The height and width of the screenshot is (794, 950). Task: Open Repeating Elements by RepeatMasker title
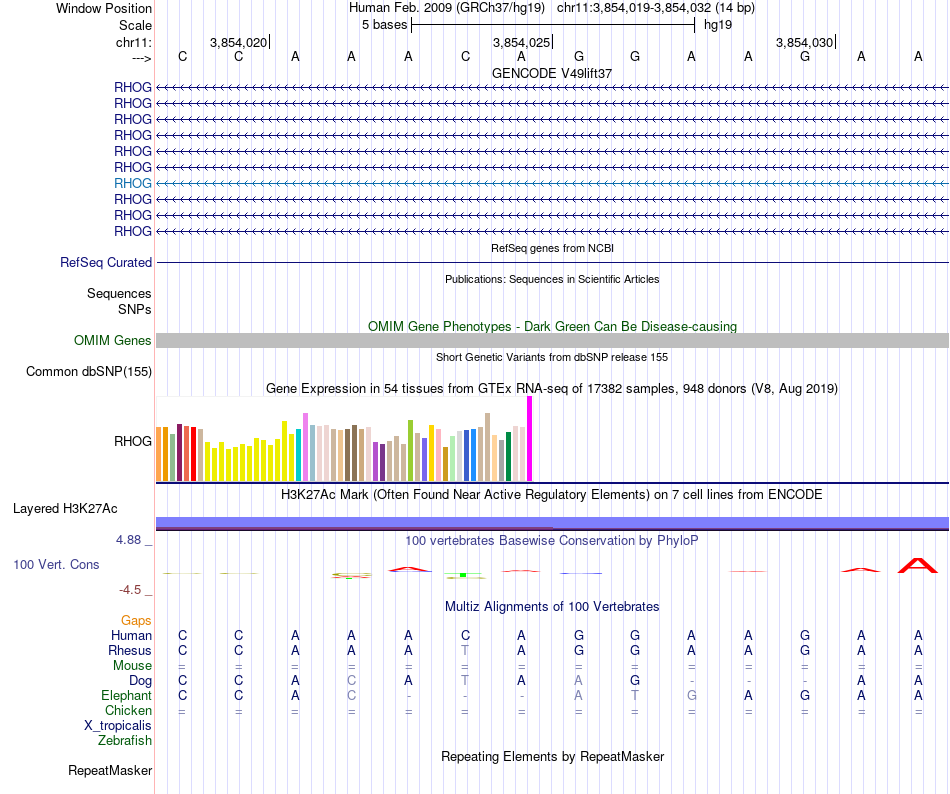coord(553,756)
